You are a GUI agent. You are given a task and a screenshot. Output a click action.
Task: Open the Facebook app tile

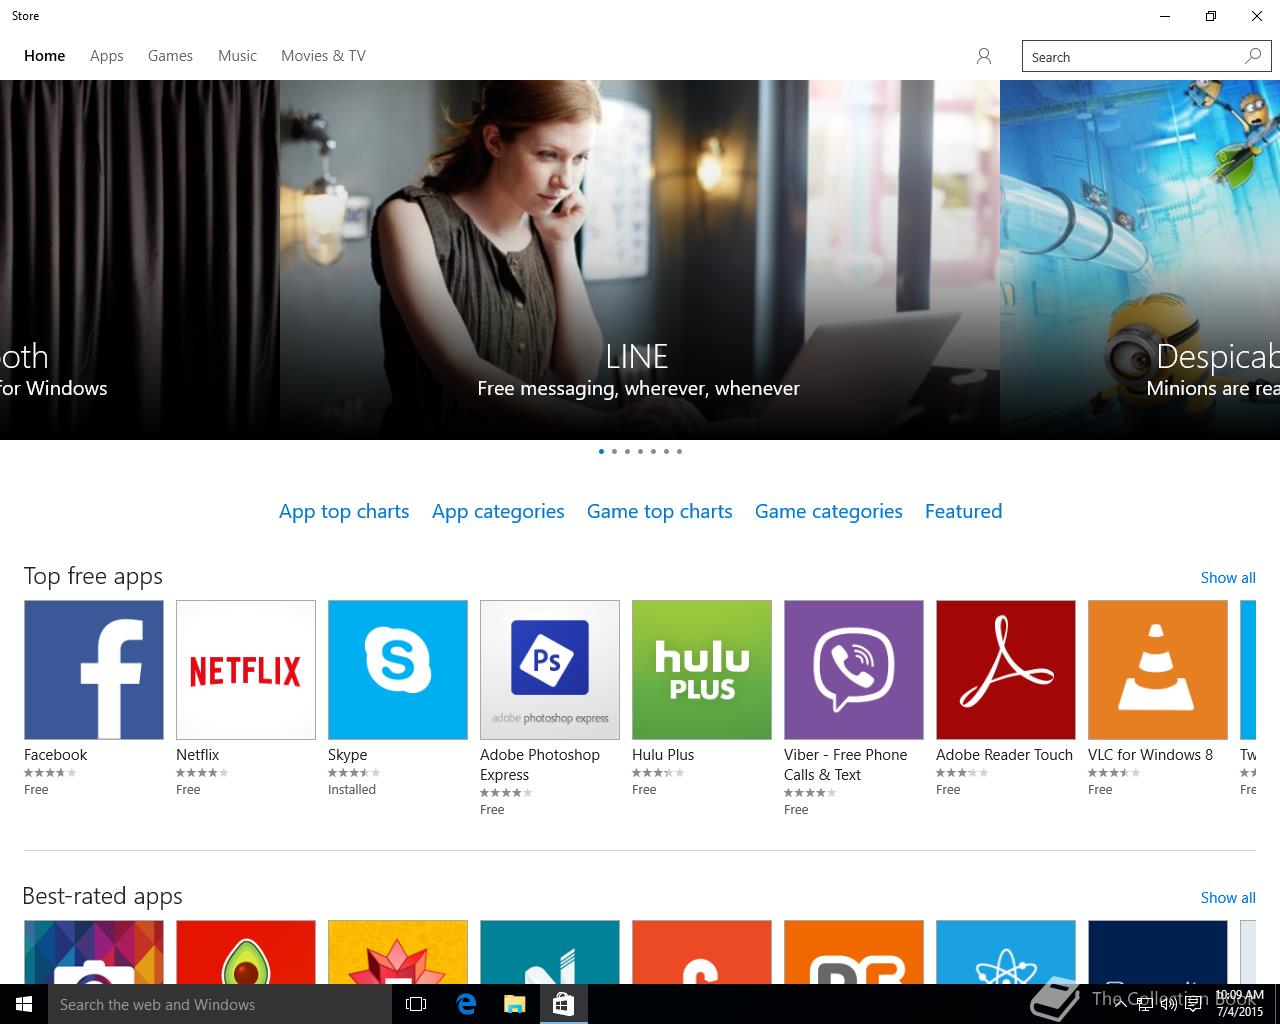[94, 670]
